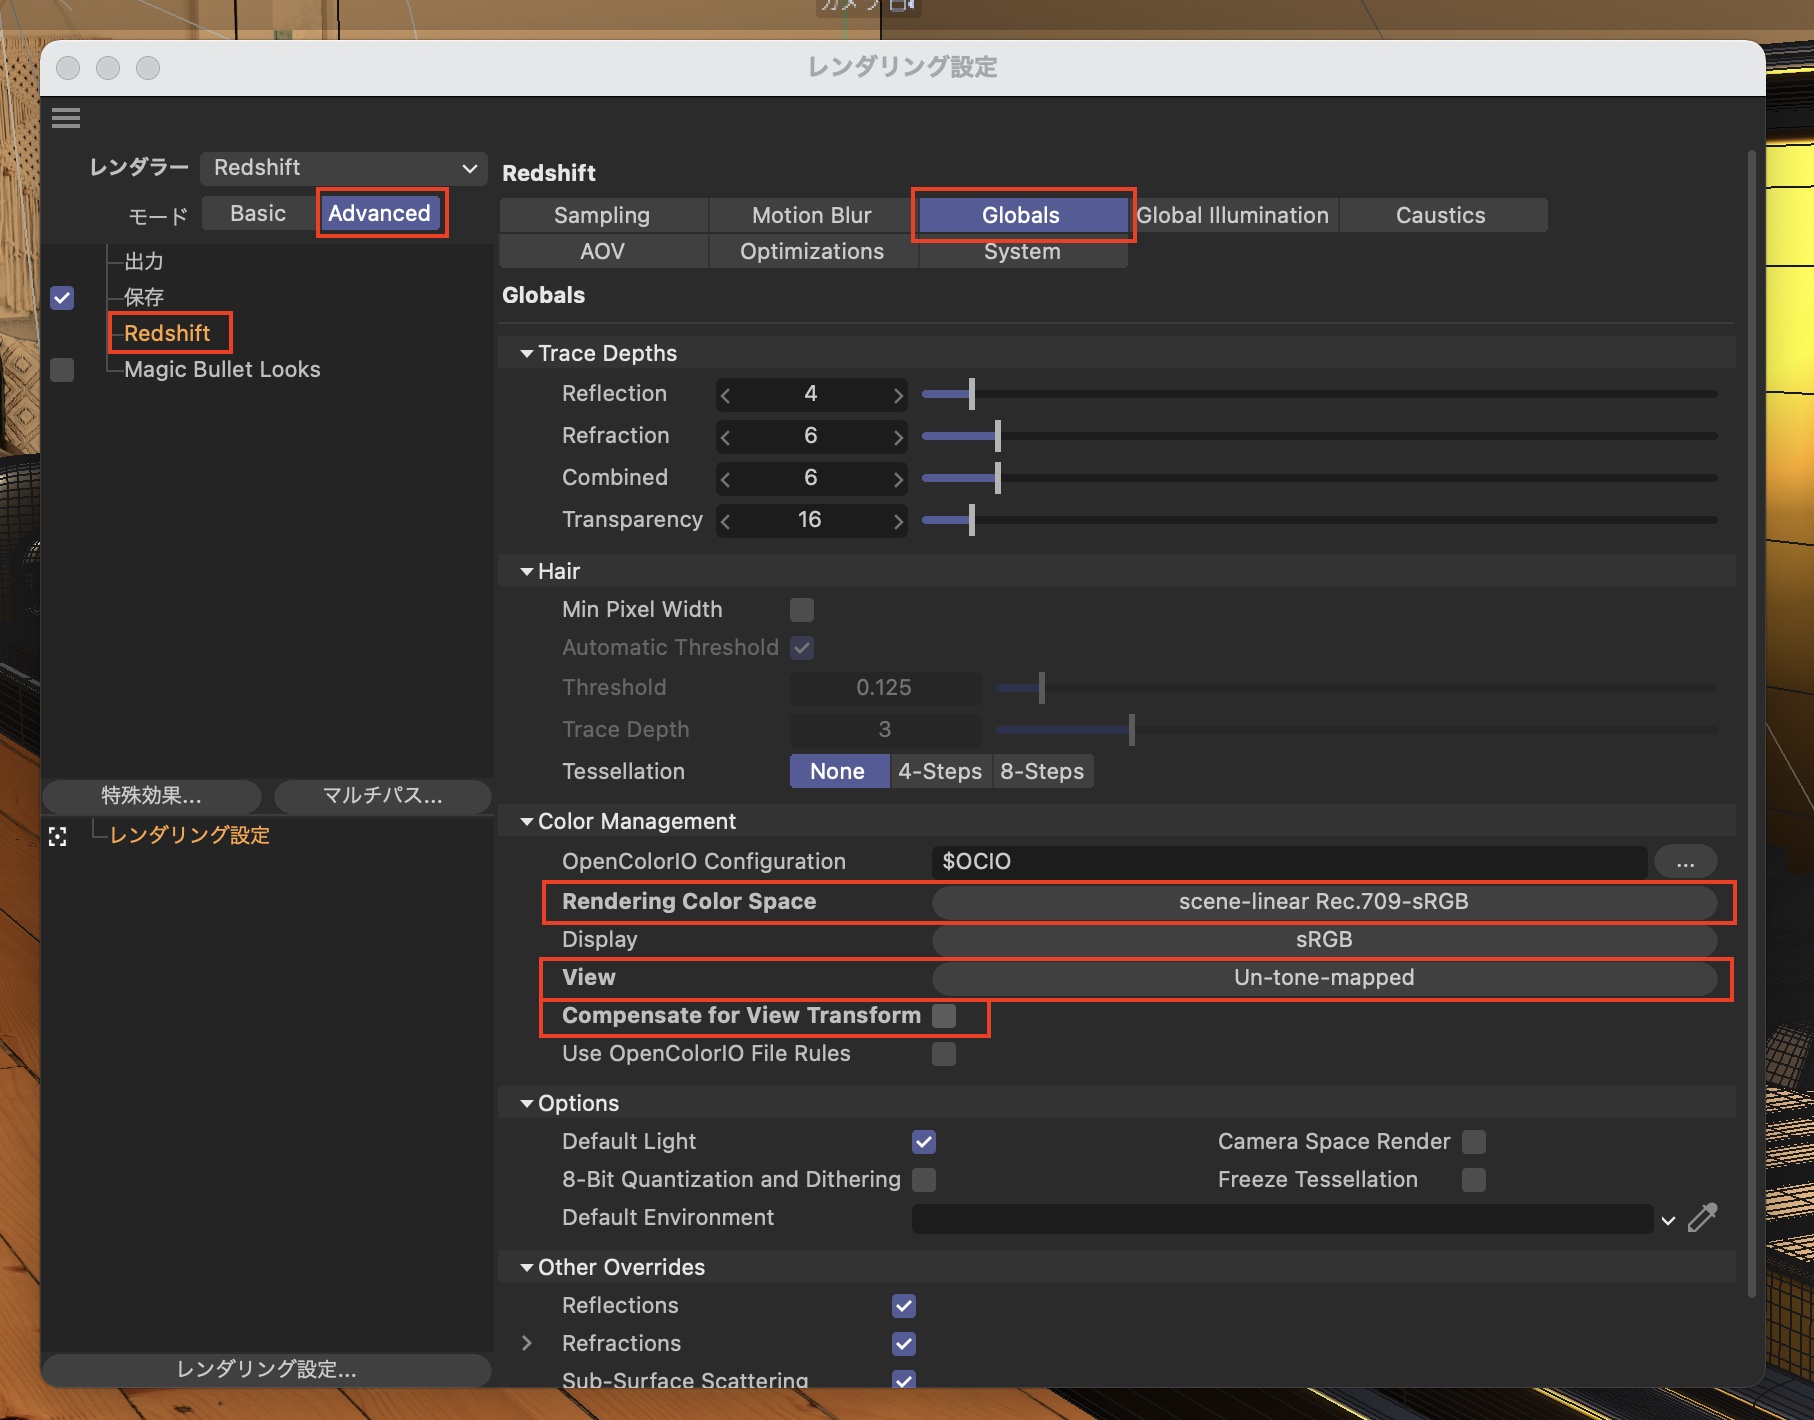Open the Rendering Color Space dropdown
Viewport: 1814px width, 1420px height.
click(1323, 902)
